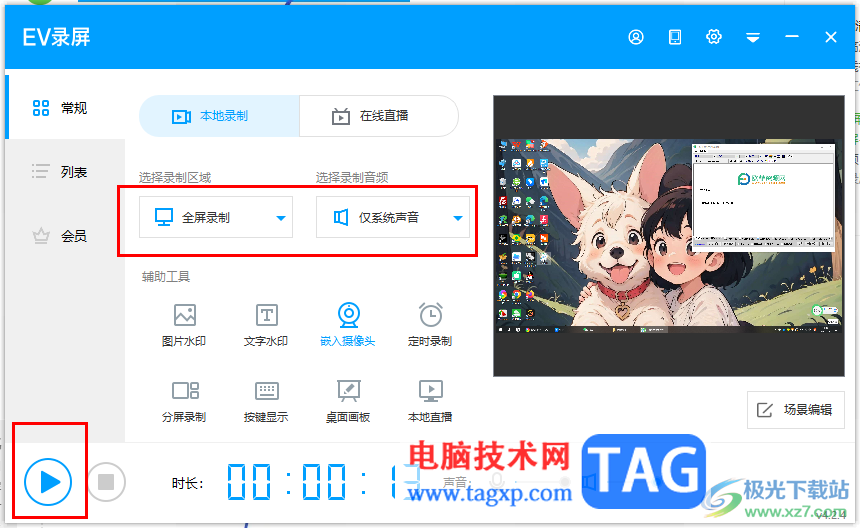
Task: Click the desktop preview thumbnail
Action: click(x=669, y=236)
